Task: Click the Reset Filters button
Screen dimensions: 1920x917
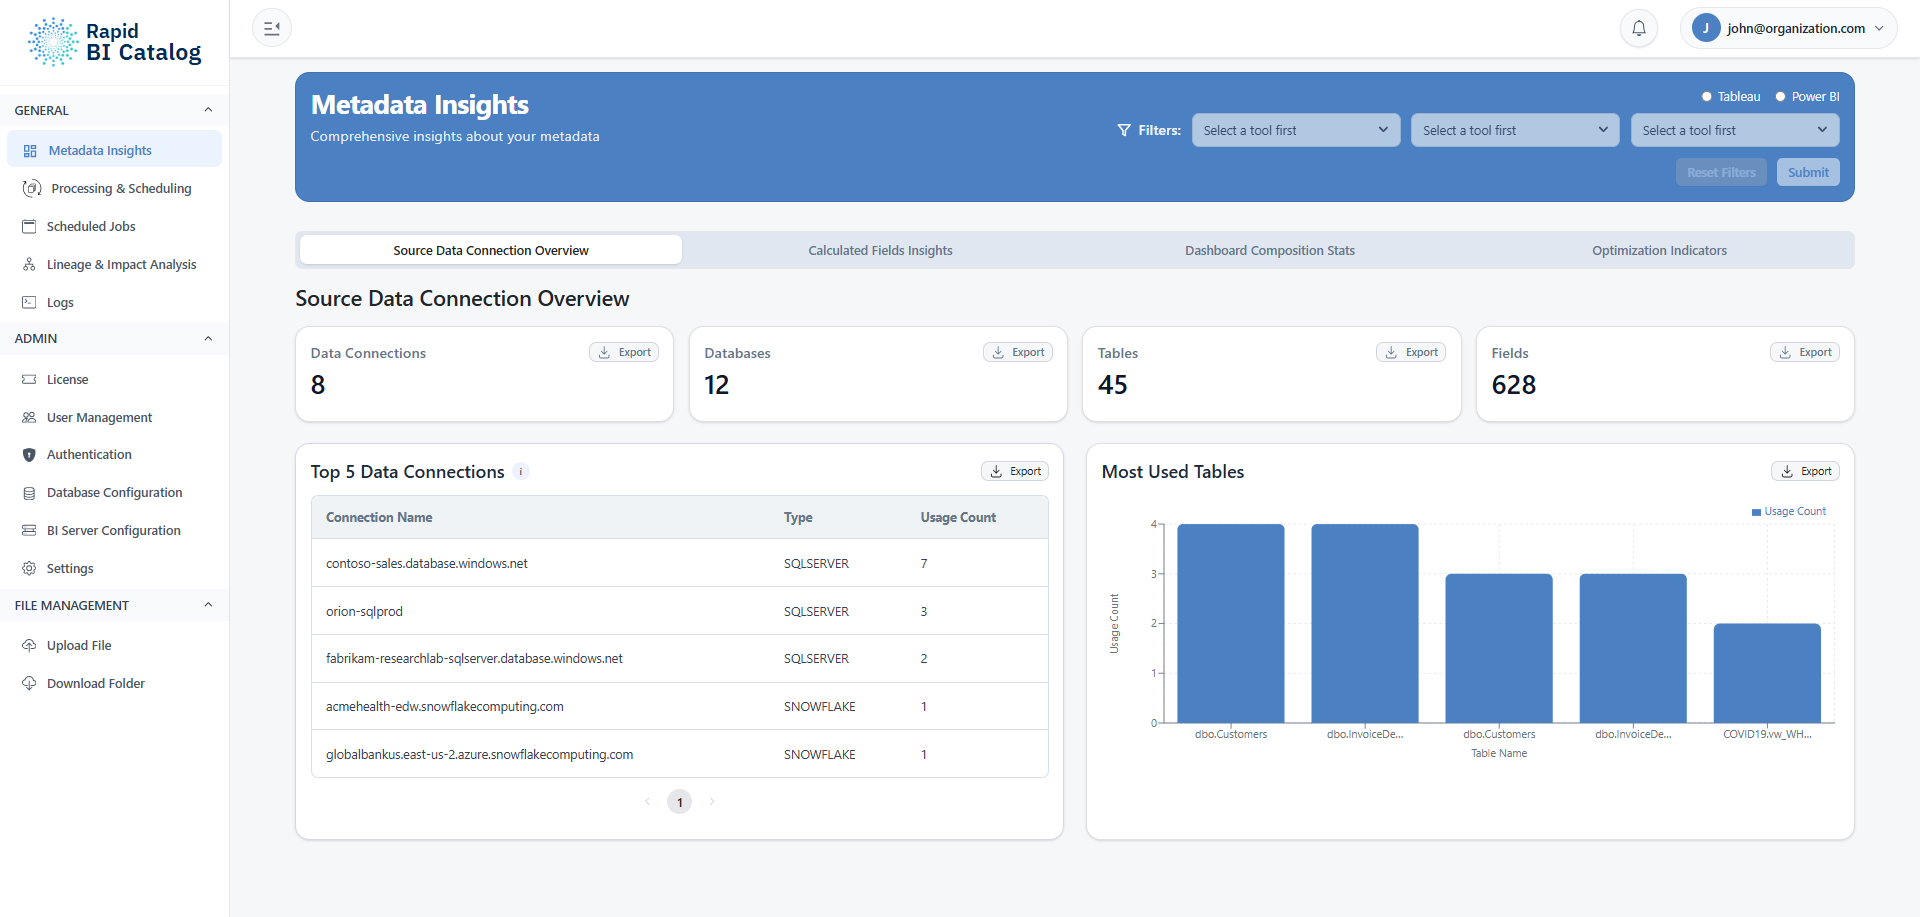Action: (1721, 172)
